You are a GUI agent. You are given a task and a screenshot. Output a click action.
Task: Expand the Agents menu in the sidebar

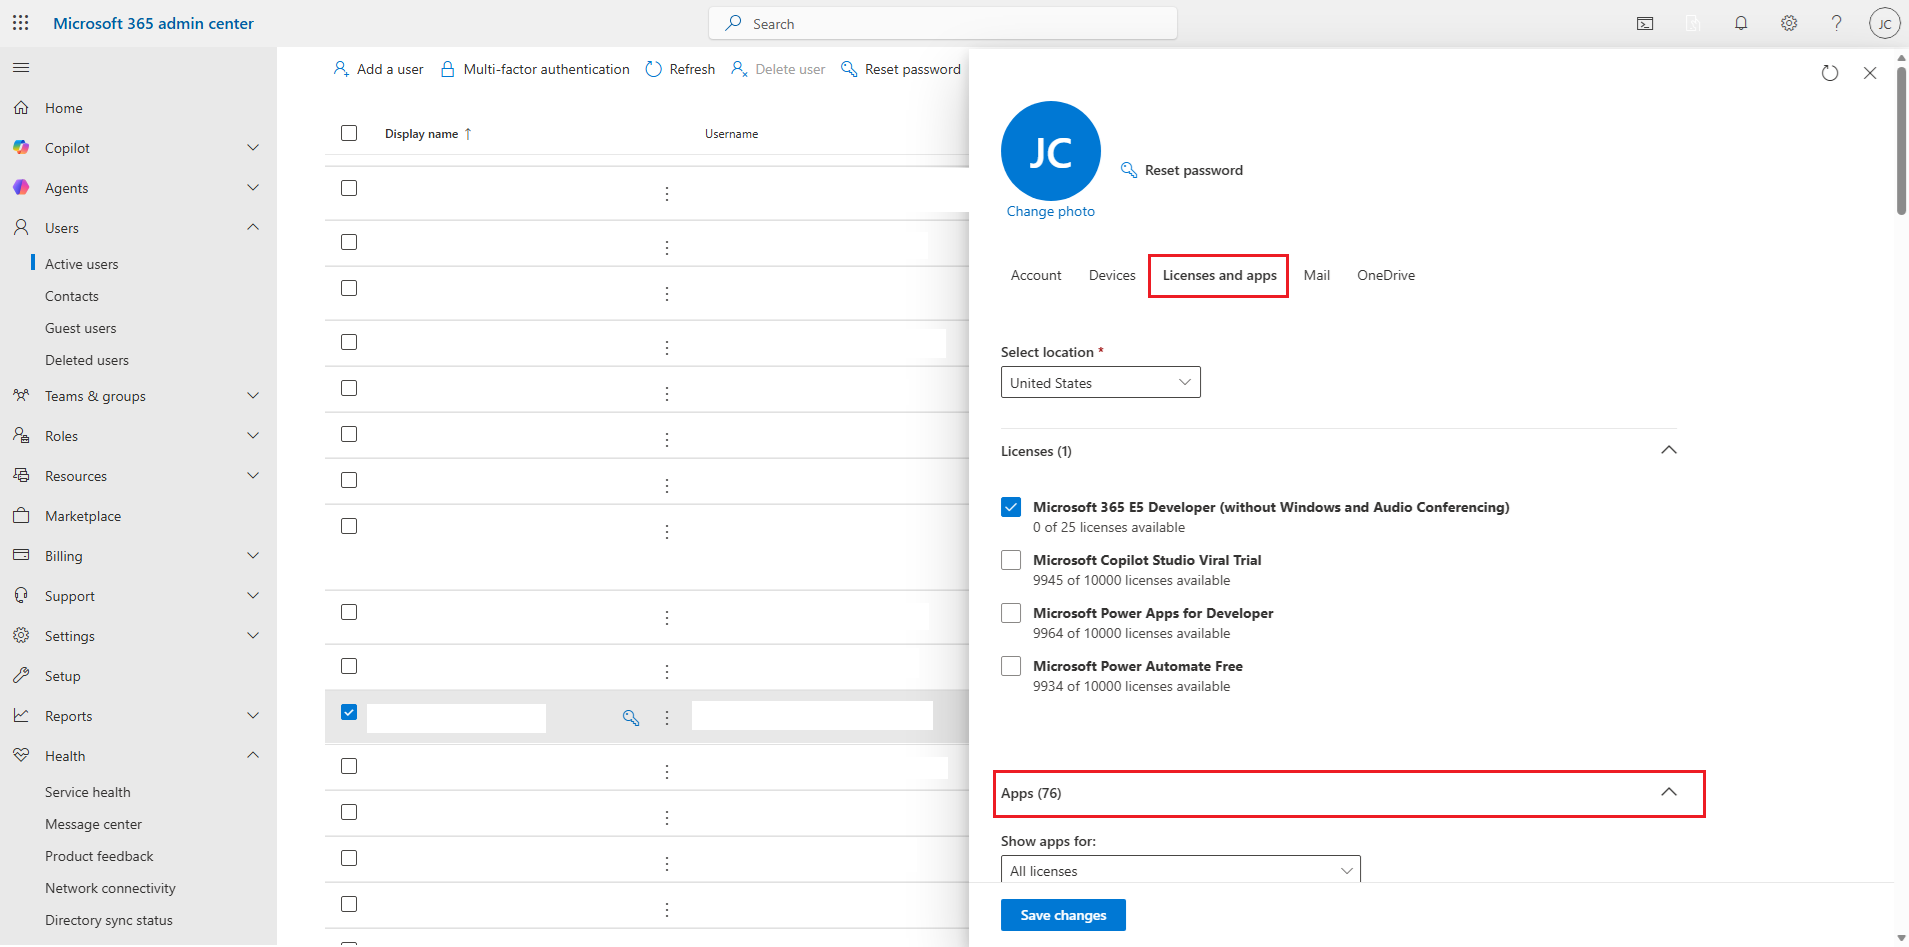tap(253, 188)
